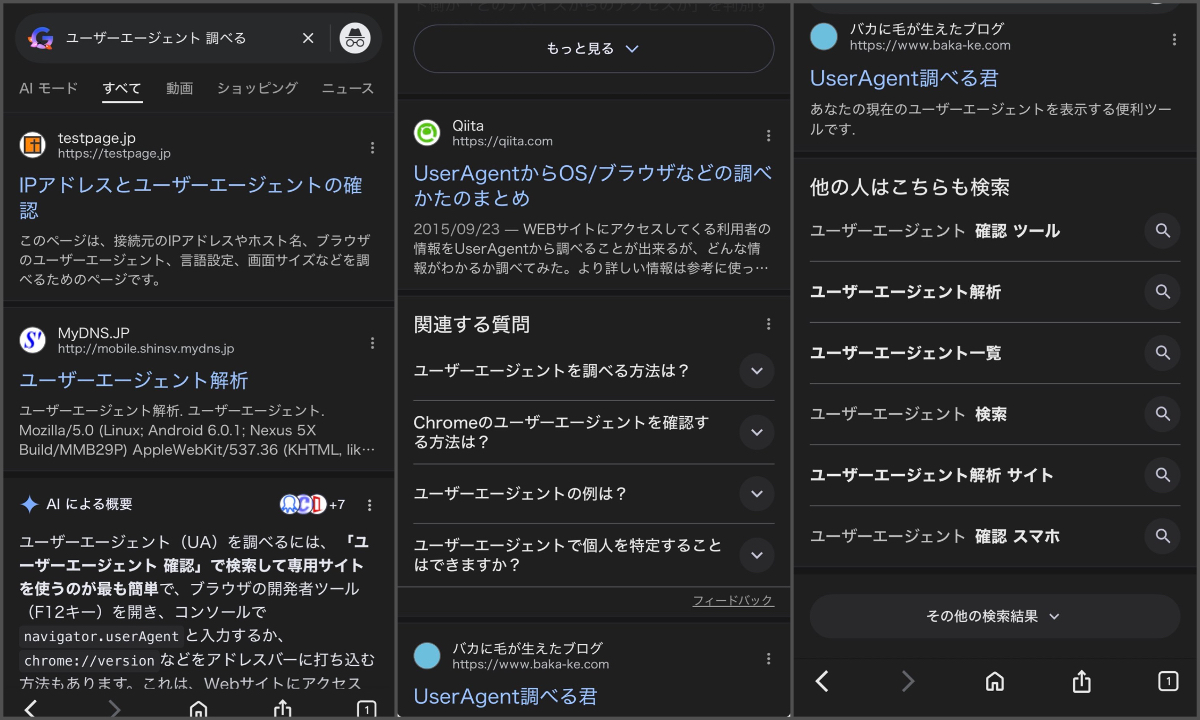Expand the ユーザーエージェントの例は？ question

click(756, 494)
